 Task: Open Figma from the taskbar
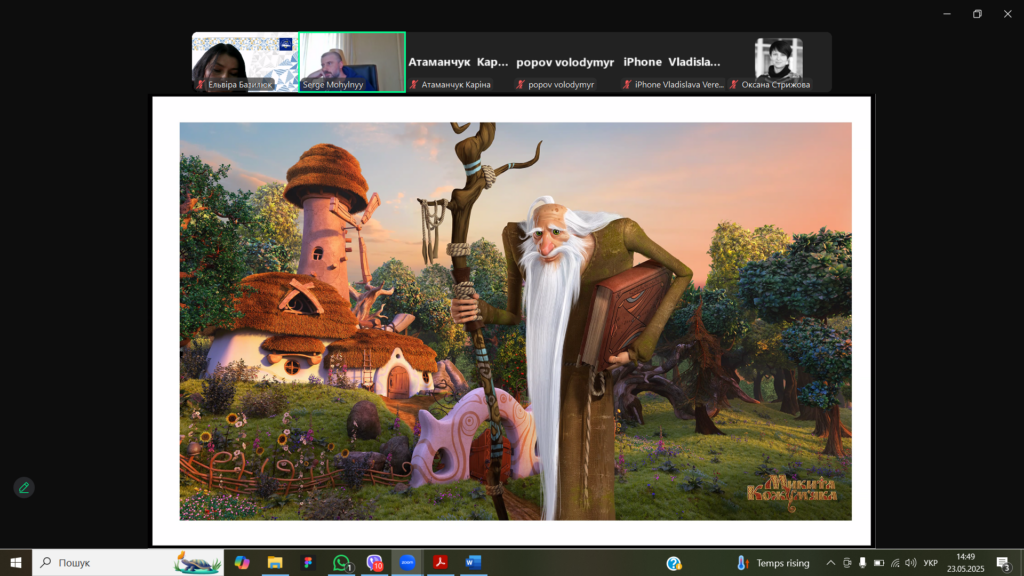click(308, 562)
